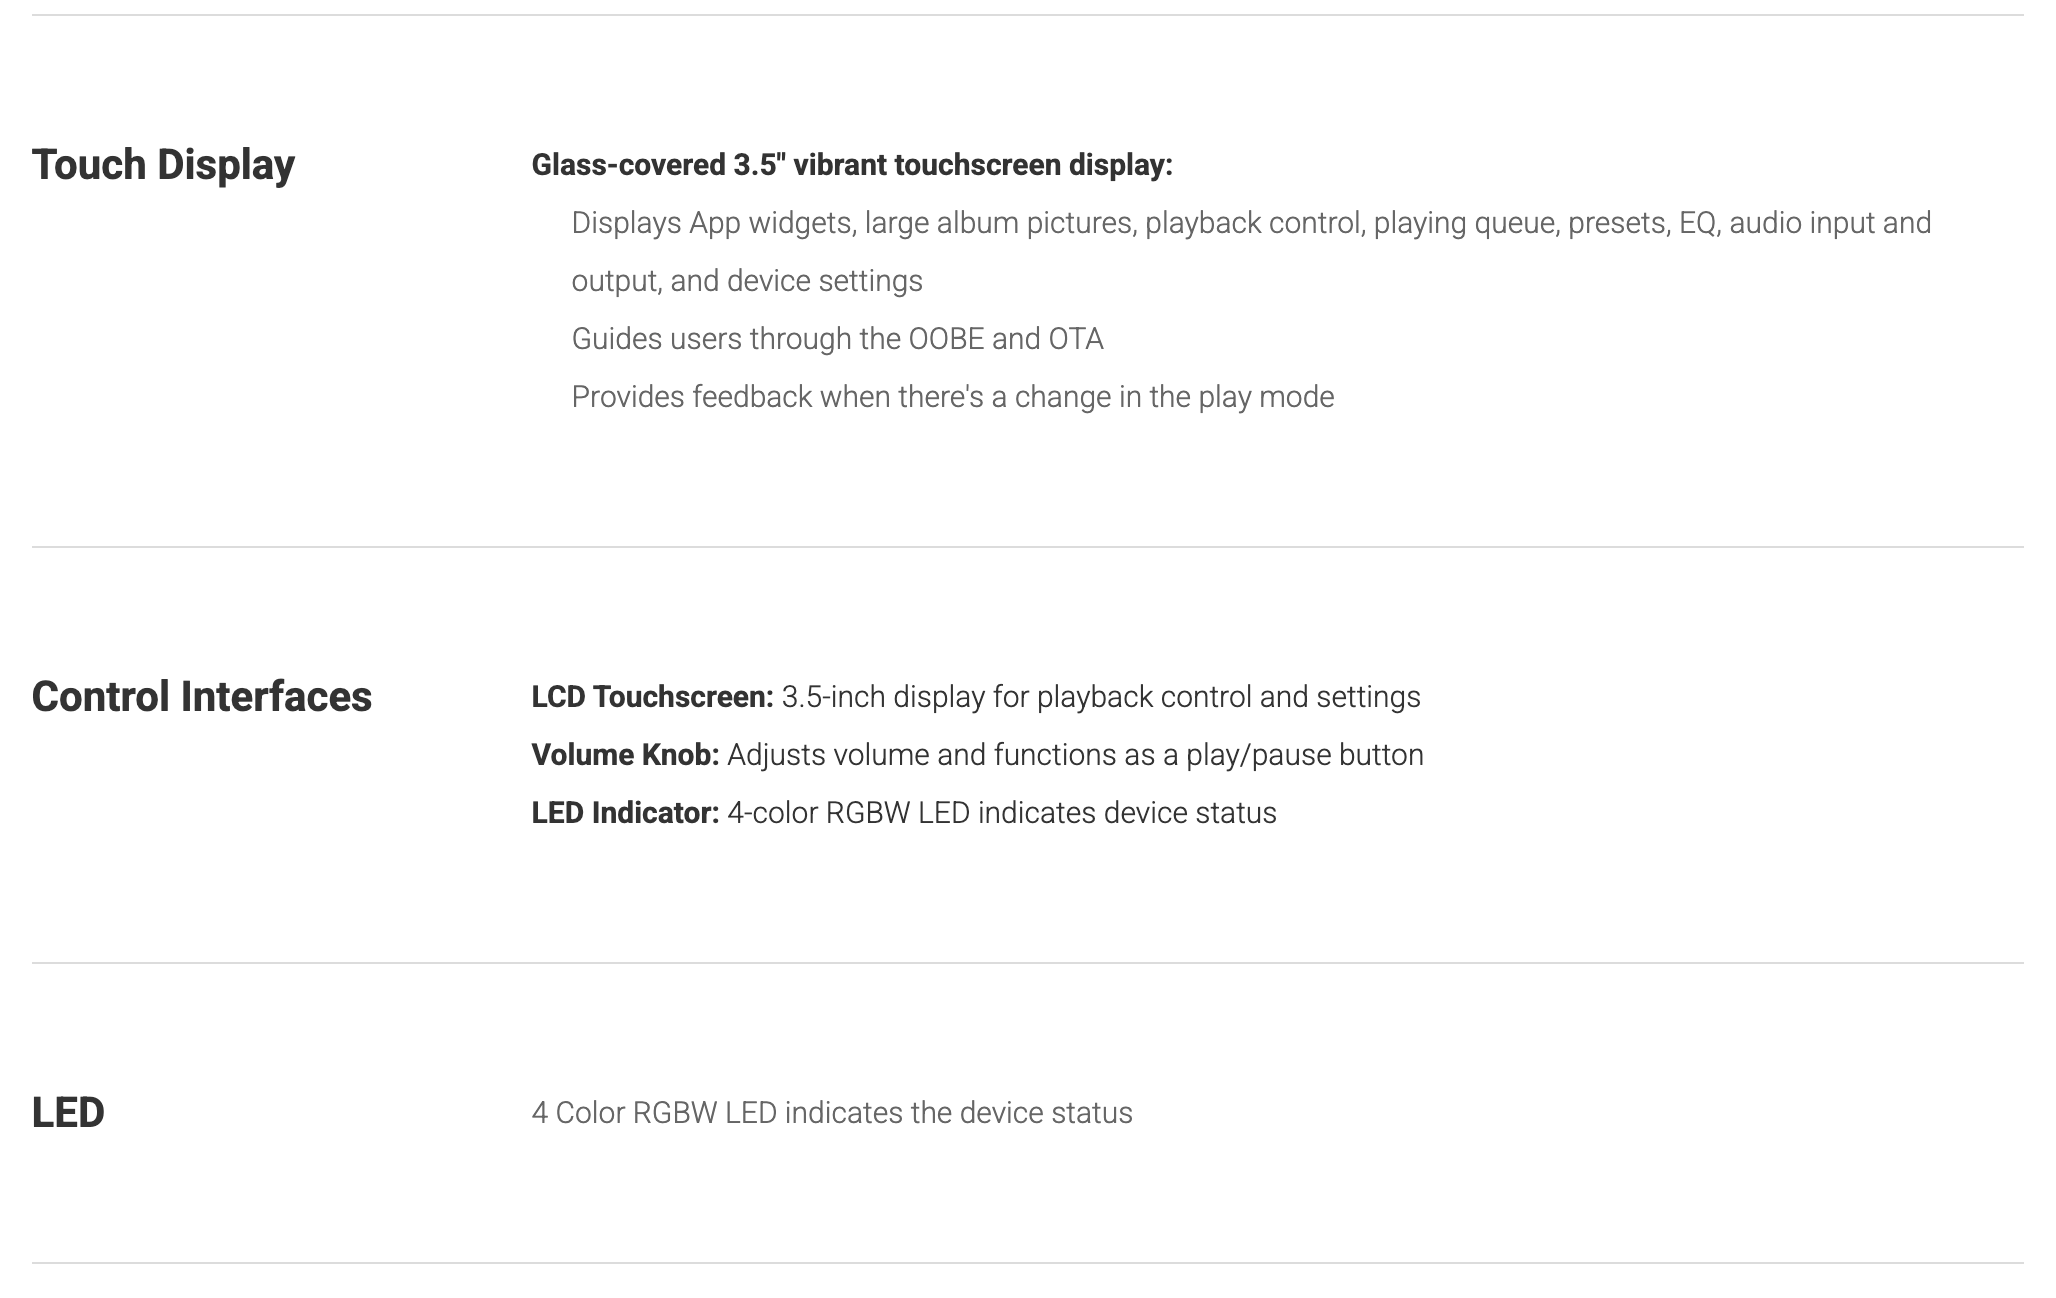Click the word "OOBE" in Touch Display
2056x1298 pixels.
coord(946,339)
